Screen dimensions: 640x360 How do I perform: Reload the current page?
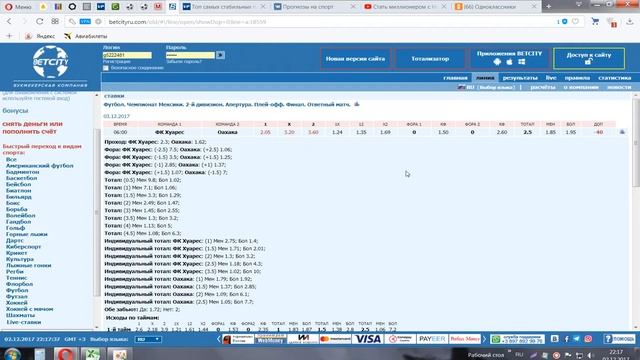(39, 21)
